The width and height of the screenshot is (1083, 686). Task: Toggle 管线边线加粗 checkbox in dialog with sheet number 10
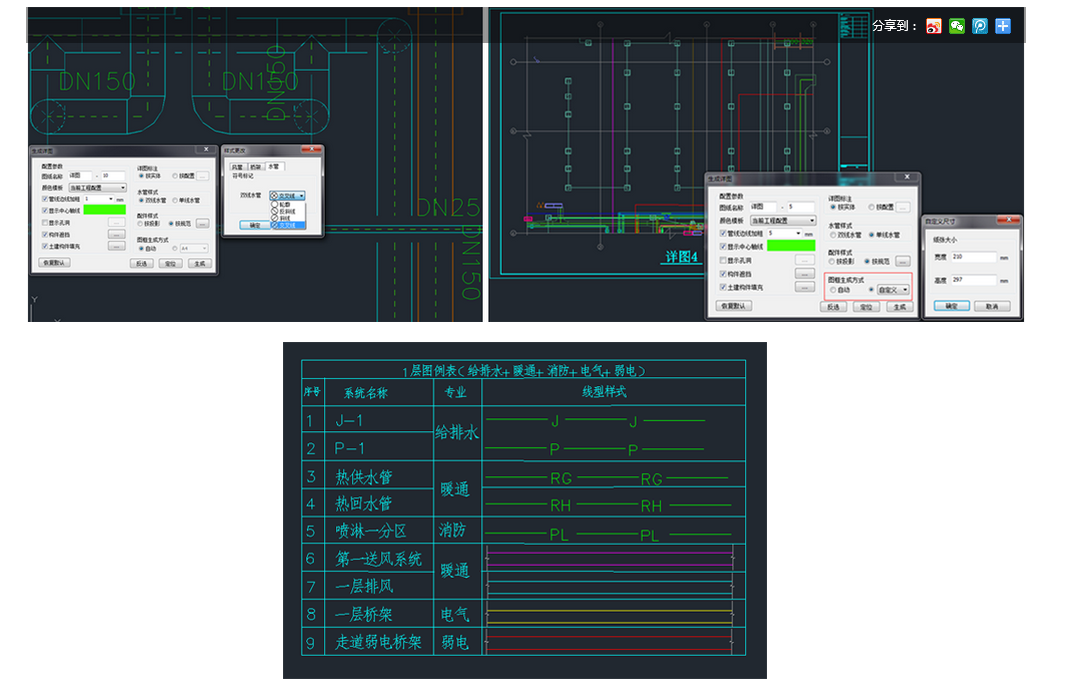(45, 199)
